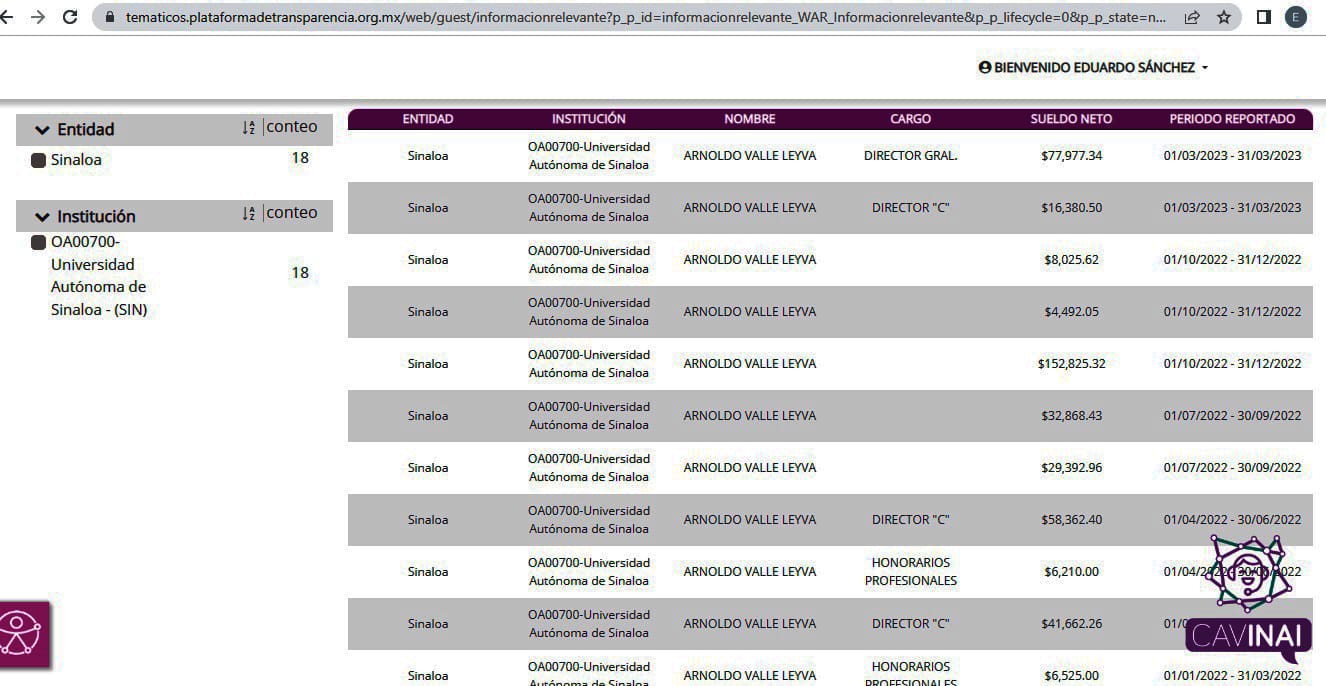The image size is (1326, 686).
Task: Open the site lock security info
Action: (x=111, y=17)
